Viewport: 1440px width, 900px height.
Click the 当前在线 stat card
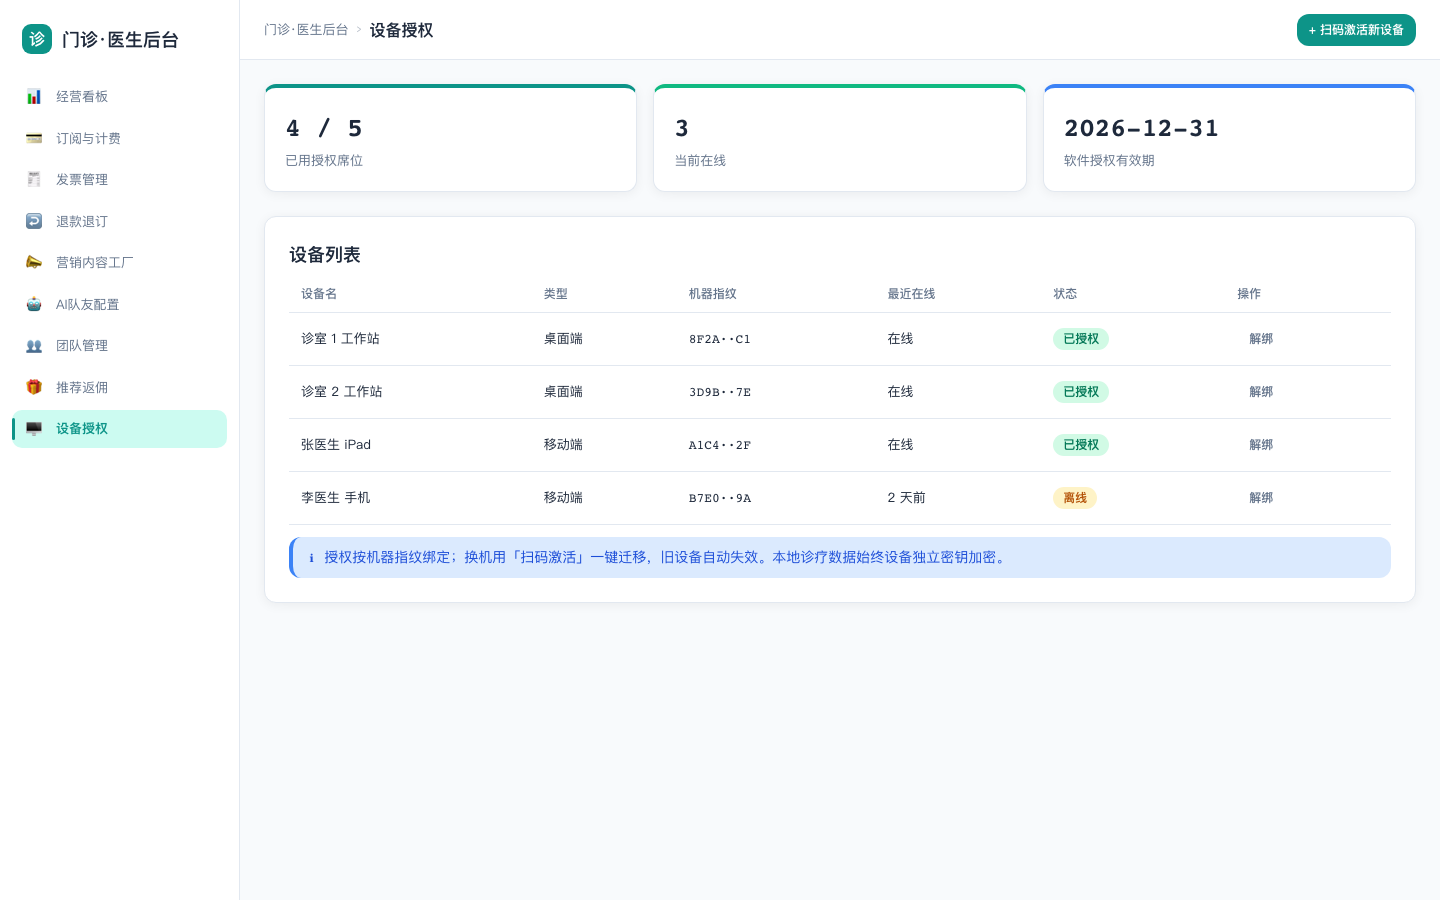[x=840, y=138]
